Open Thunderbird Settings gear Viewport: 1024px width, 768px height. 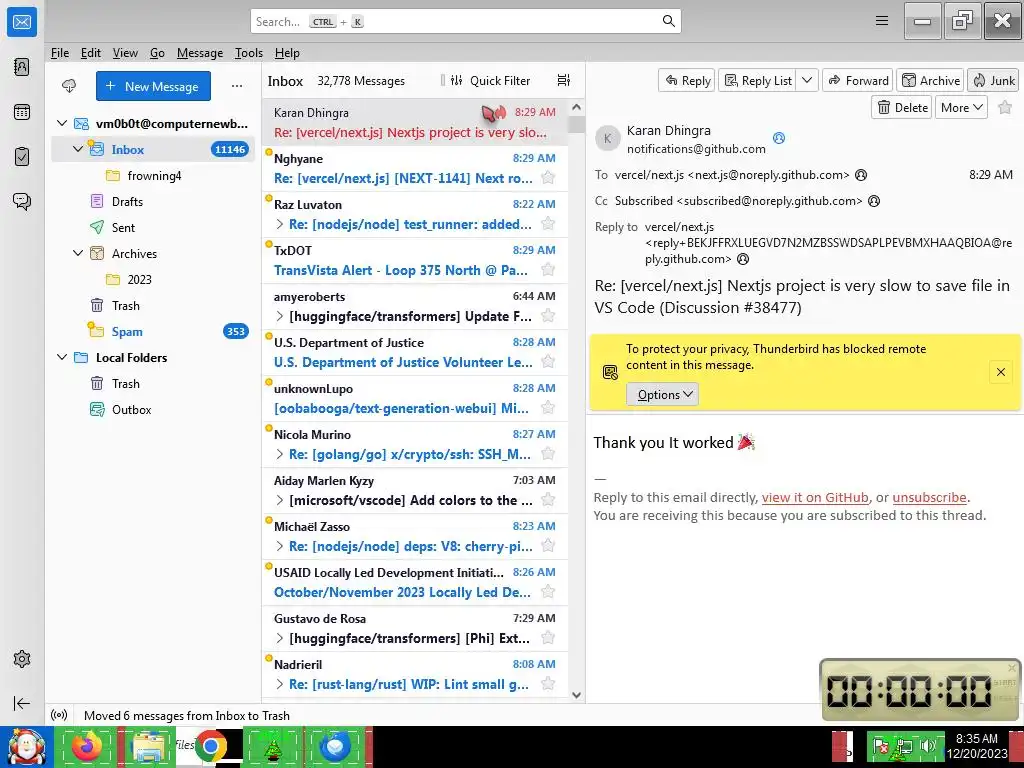pos(22,659)
